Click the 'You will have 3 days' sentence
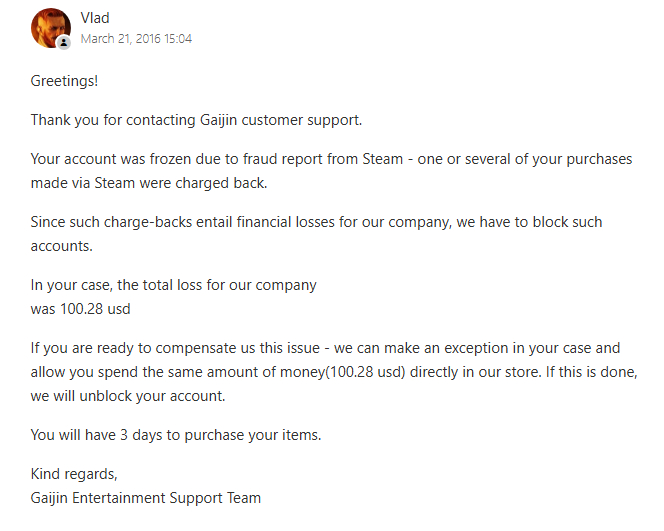Viewport: 664px width, 531px height. (176, 435)
